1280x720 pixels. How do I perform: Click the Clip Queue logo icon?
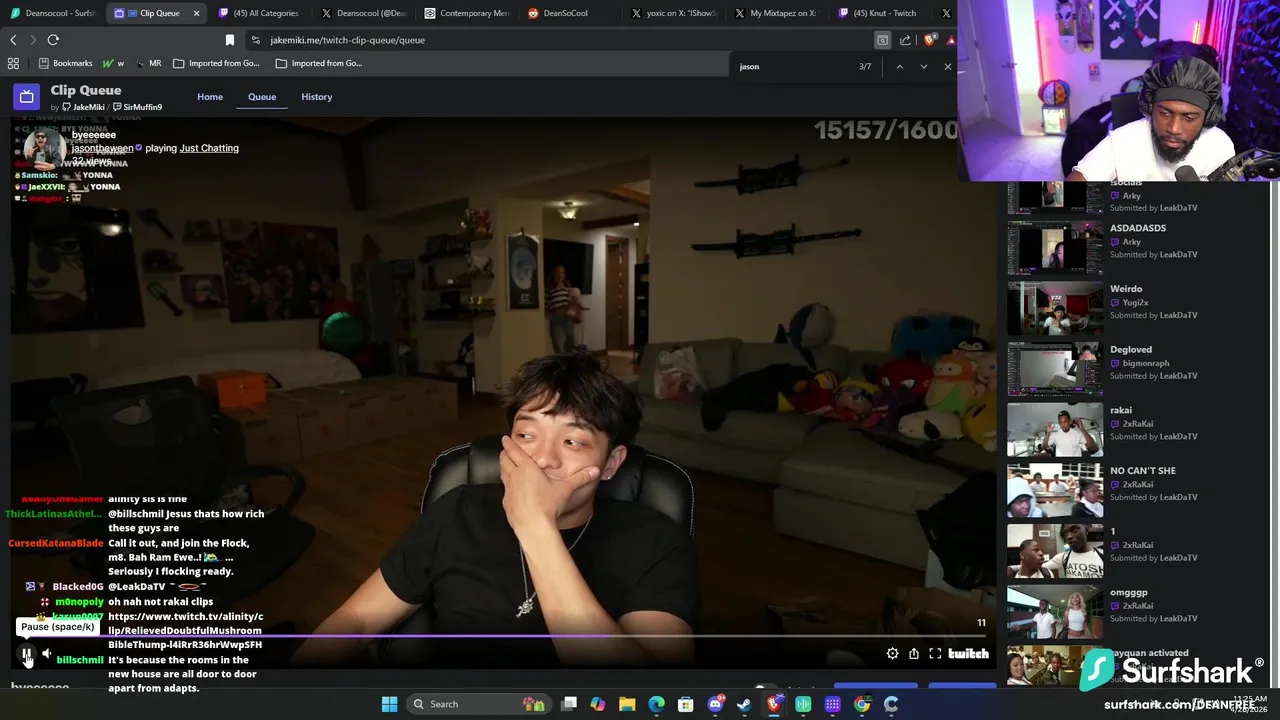[x=26, y=97]
